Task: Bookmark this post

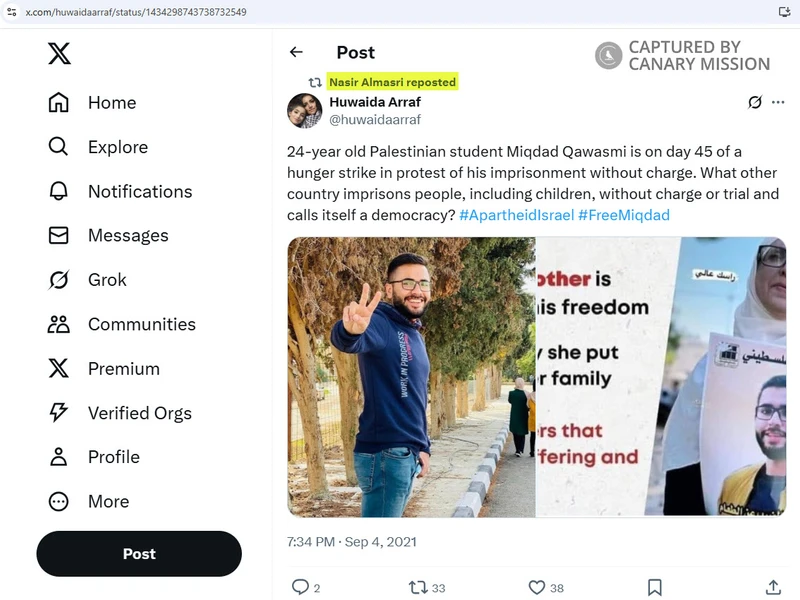Action: 655,587
